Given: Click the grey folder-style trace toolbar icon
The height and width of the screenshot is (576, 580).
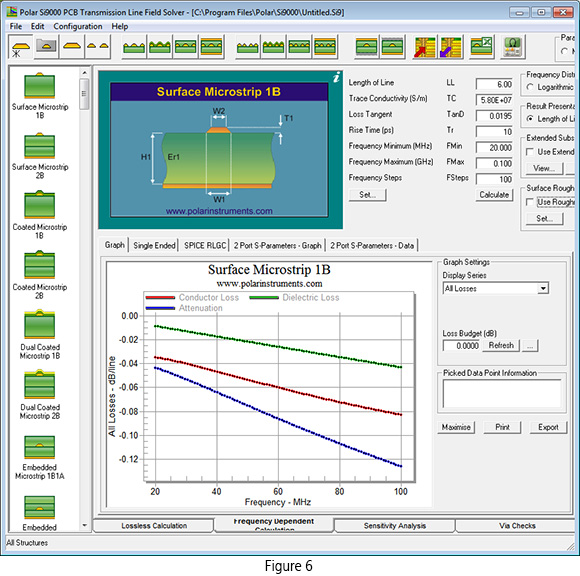Looking at the screenshot, I should 46,47.
